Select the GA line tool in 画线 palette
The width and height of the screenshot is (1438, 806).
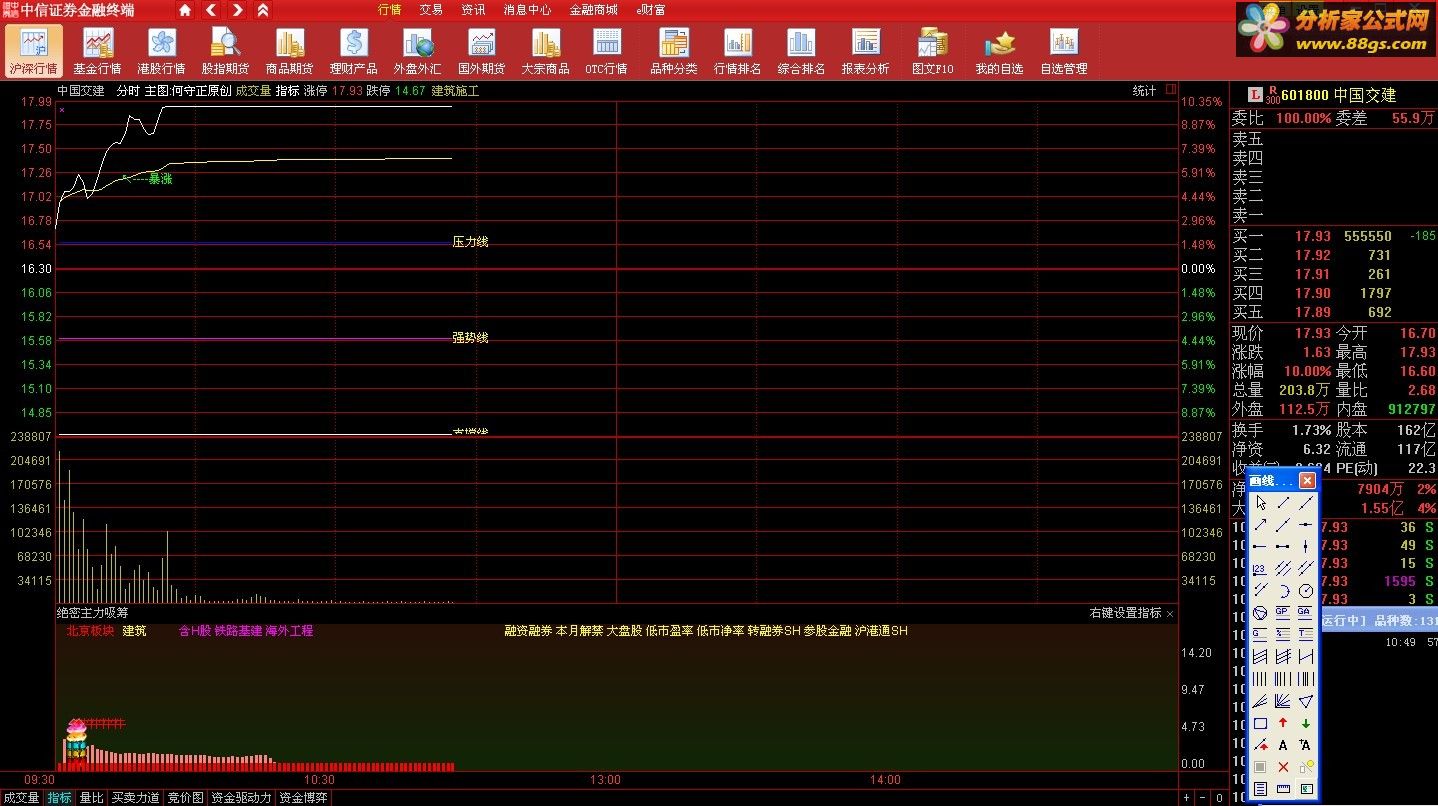[x=1306, y=613]
